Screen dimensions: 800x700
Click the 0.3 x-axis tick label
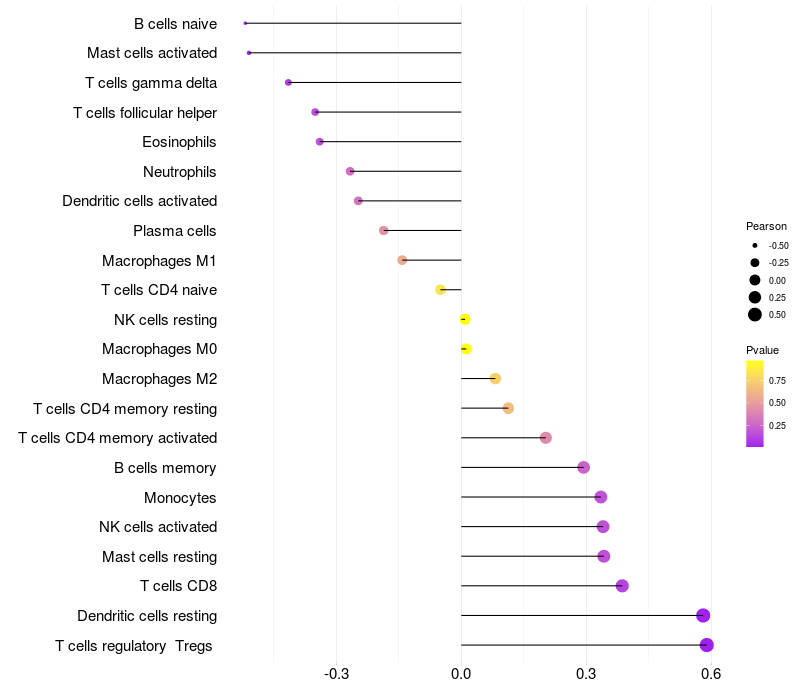tap(586, 674)
